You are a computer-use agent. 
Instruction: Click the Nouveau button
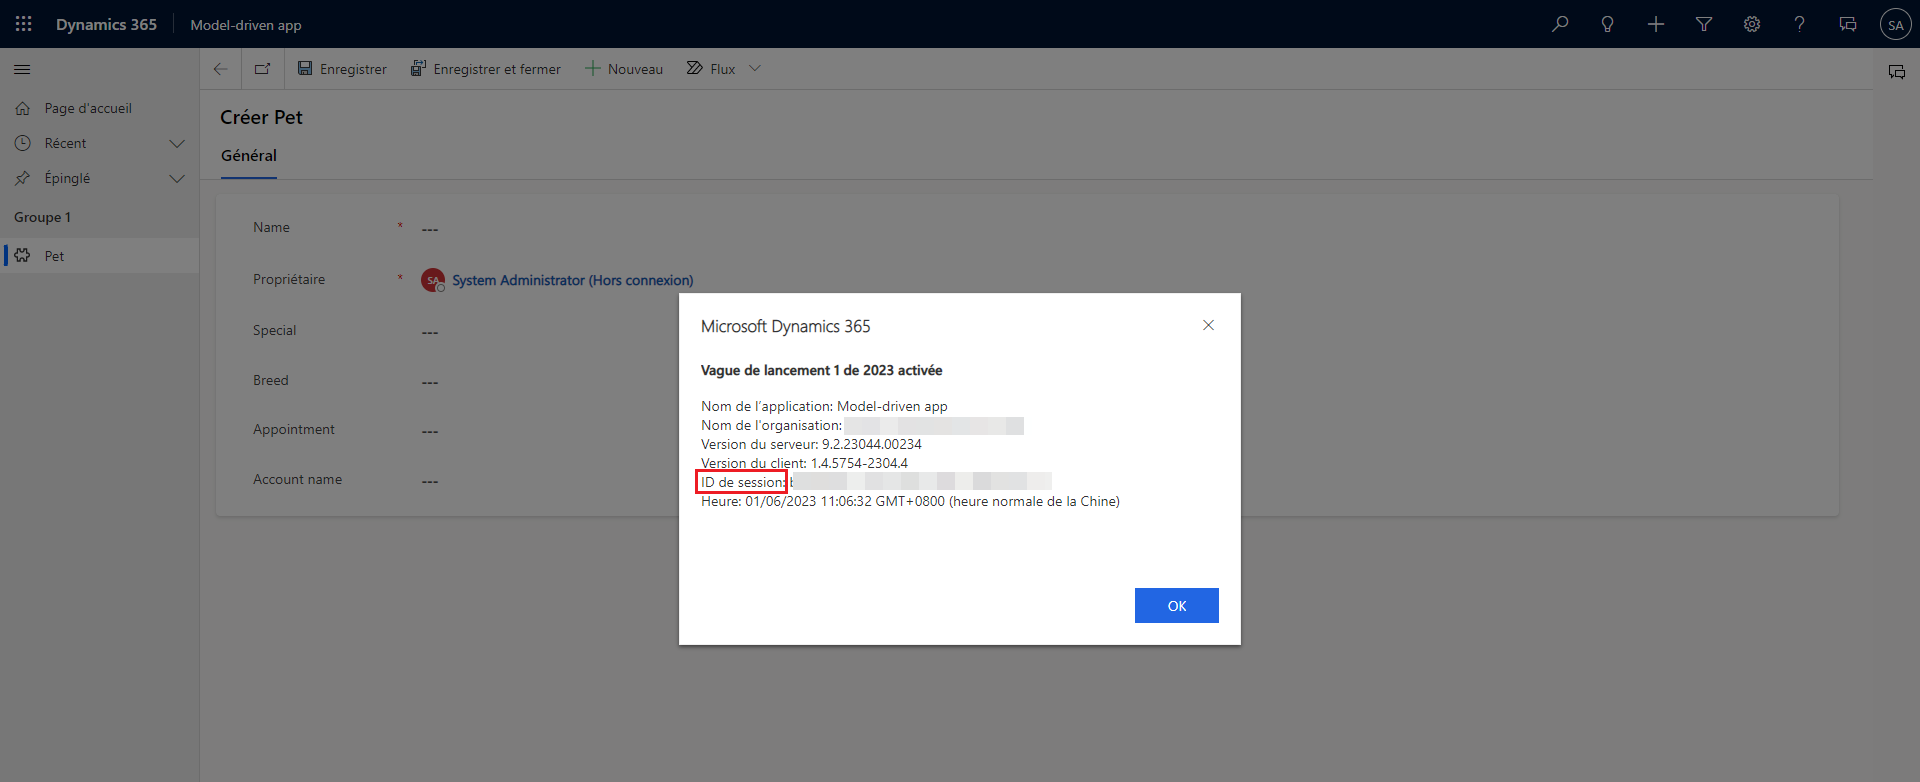click(x=624, y=69)
